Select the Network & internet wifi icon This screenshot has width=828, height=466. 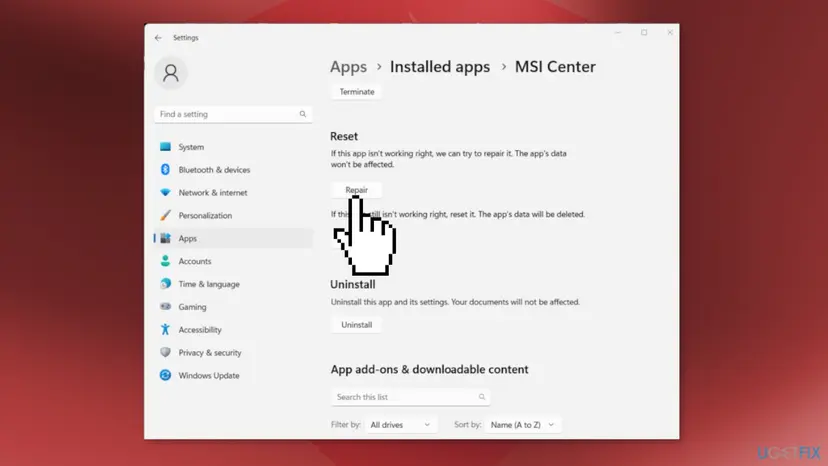click(165, 192)
